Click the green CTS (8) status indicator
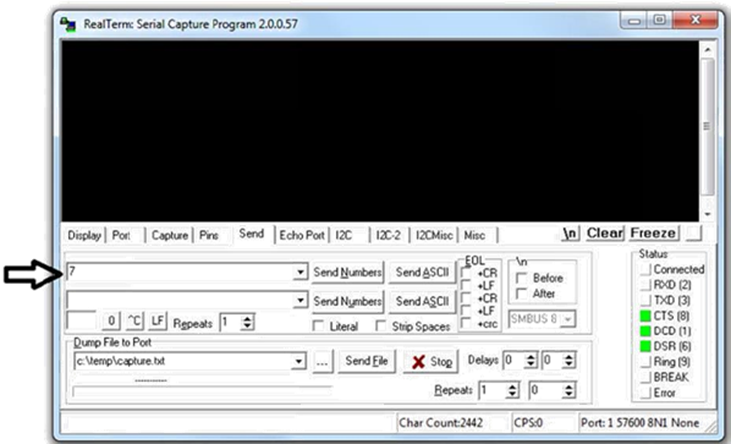 tap(645, 315)
